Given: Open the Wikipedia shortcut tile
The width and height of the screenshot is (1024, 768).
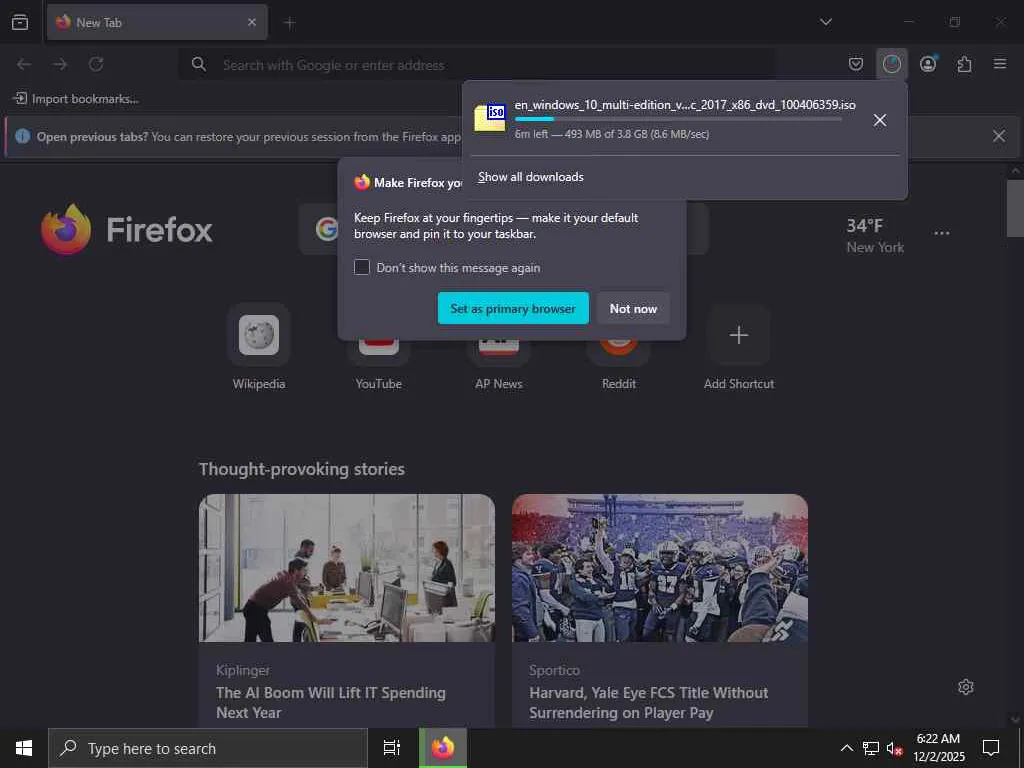Looking at the screenshot, I should tap(259, 334).
